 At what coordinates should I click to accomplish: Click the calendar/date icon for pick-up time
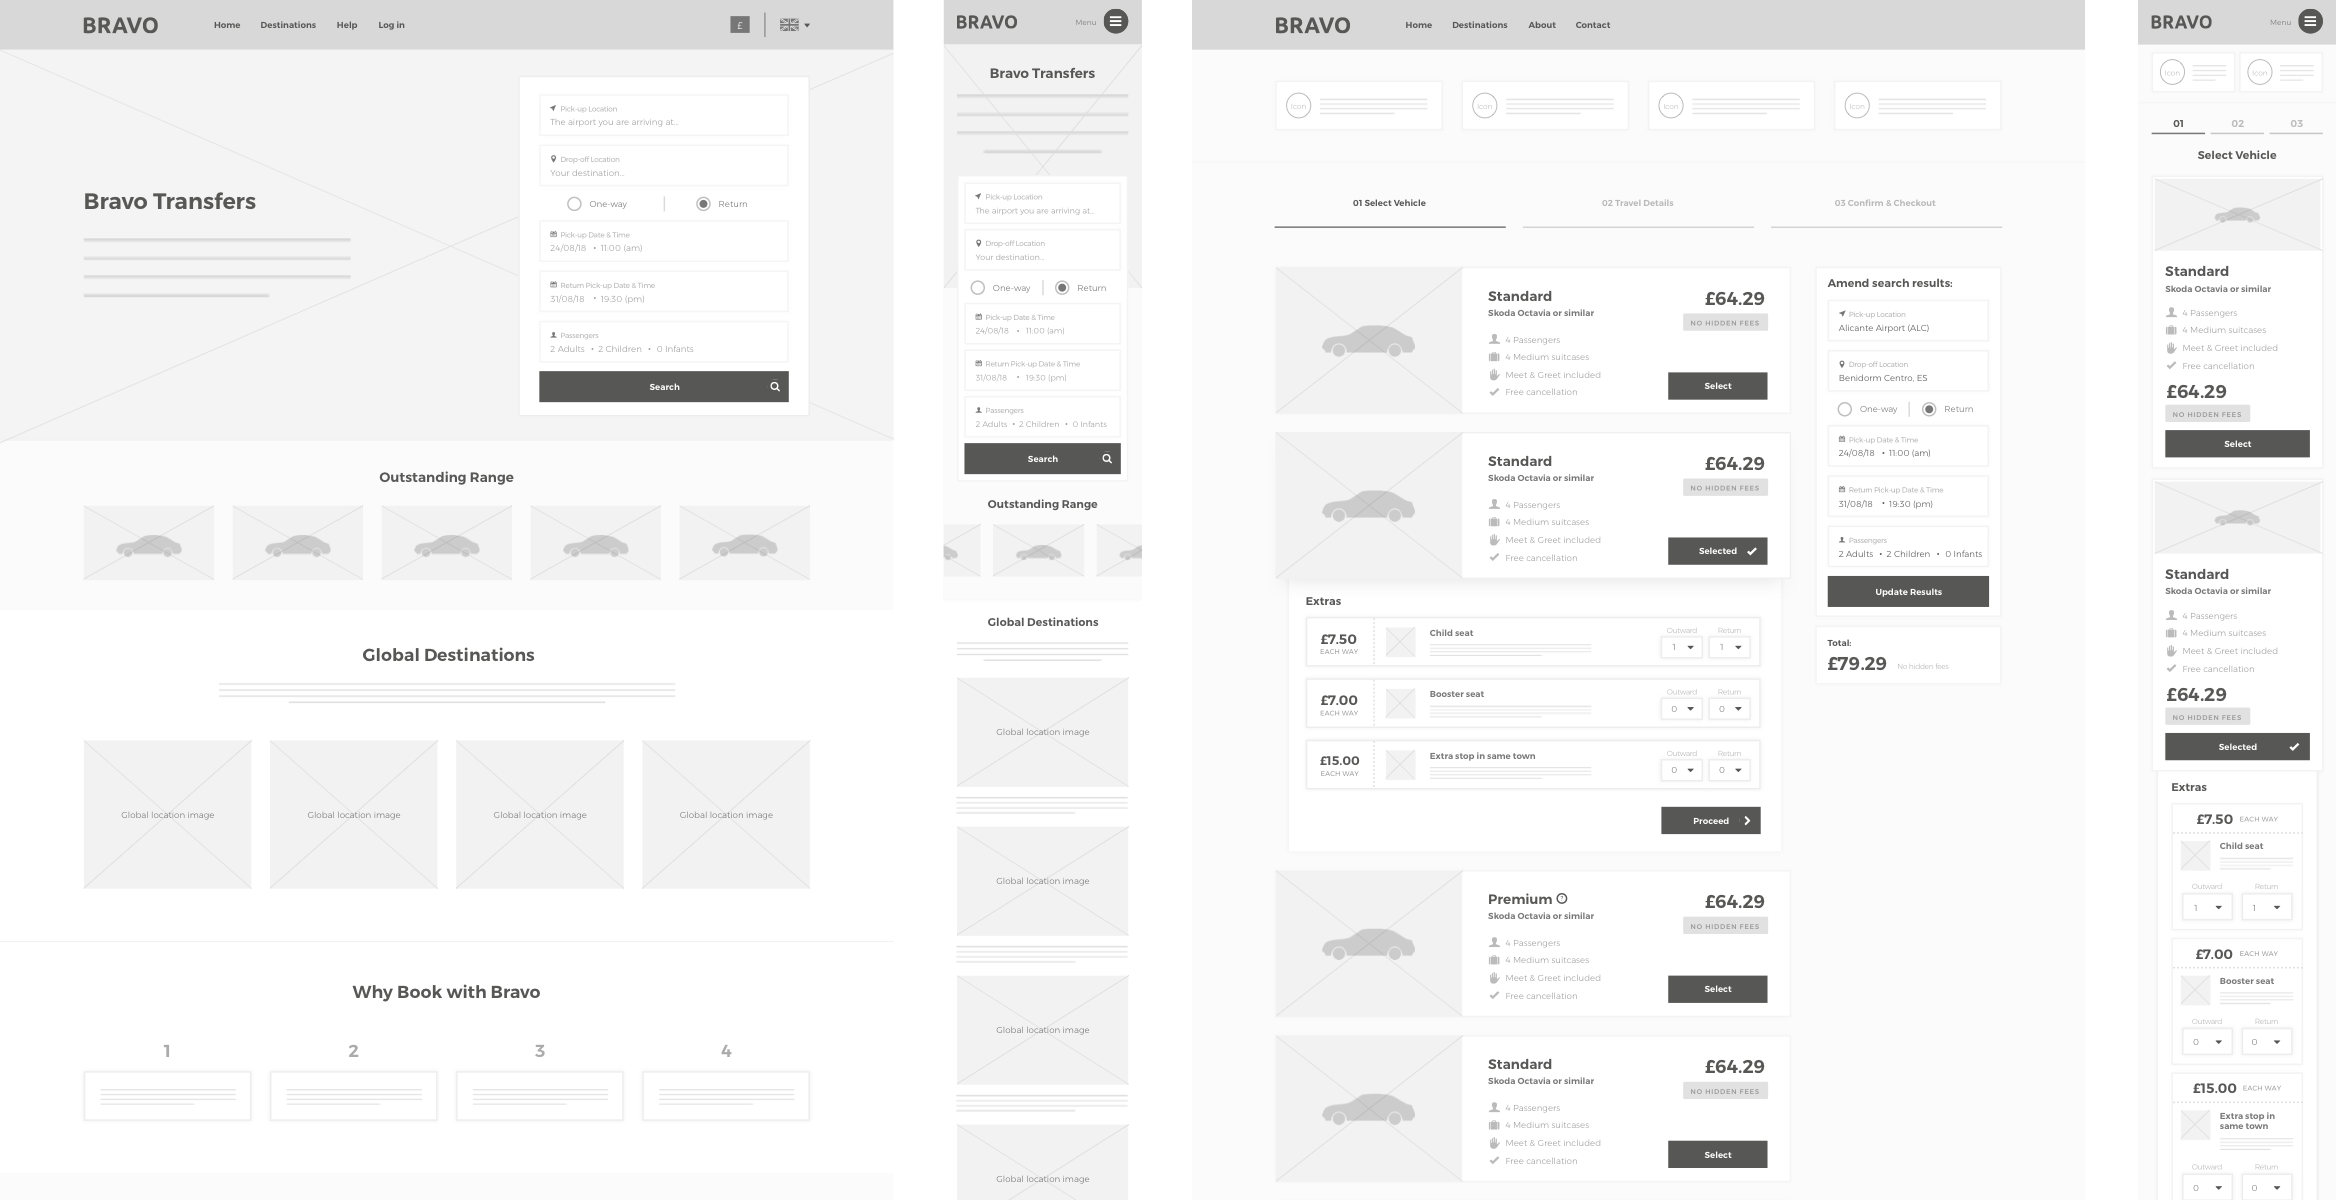tap(554, 234)
